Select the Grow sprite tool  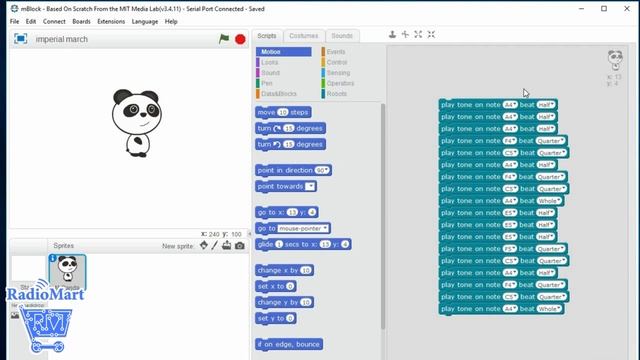418,34
